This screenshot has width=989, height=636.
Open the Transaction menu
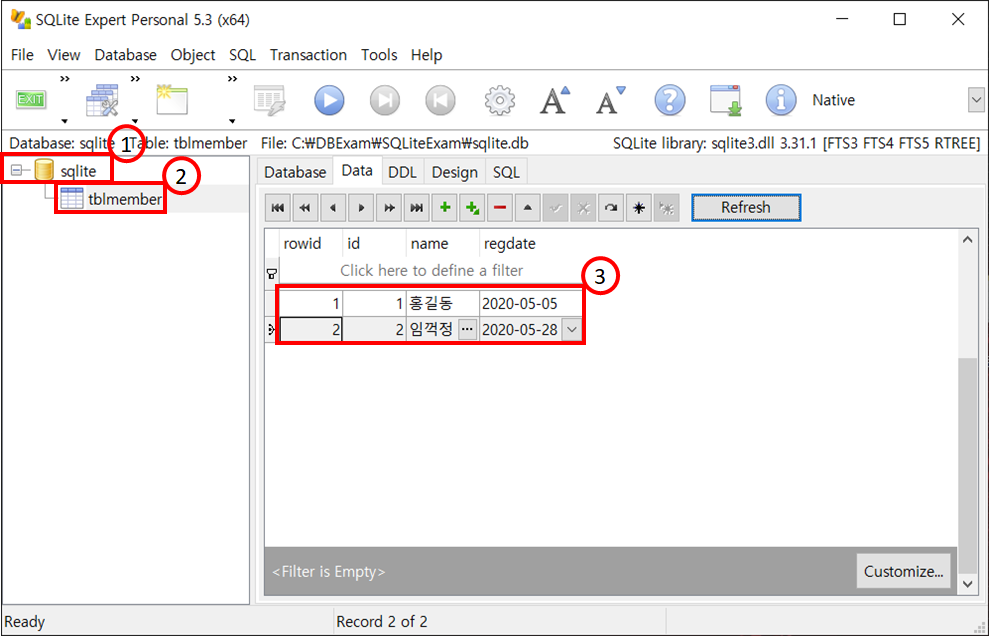coord(308,55)
